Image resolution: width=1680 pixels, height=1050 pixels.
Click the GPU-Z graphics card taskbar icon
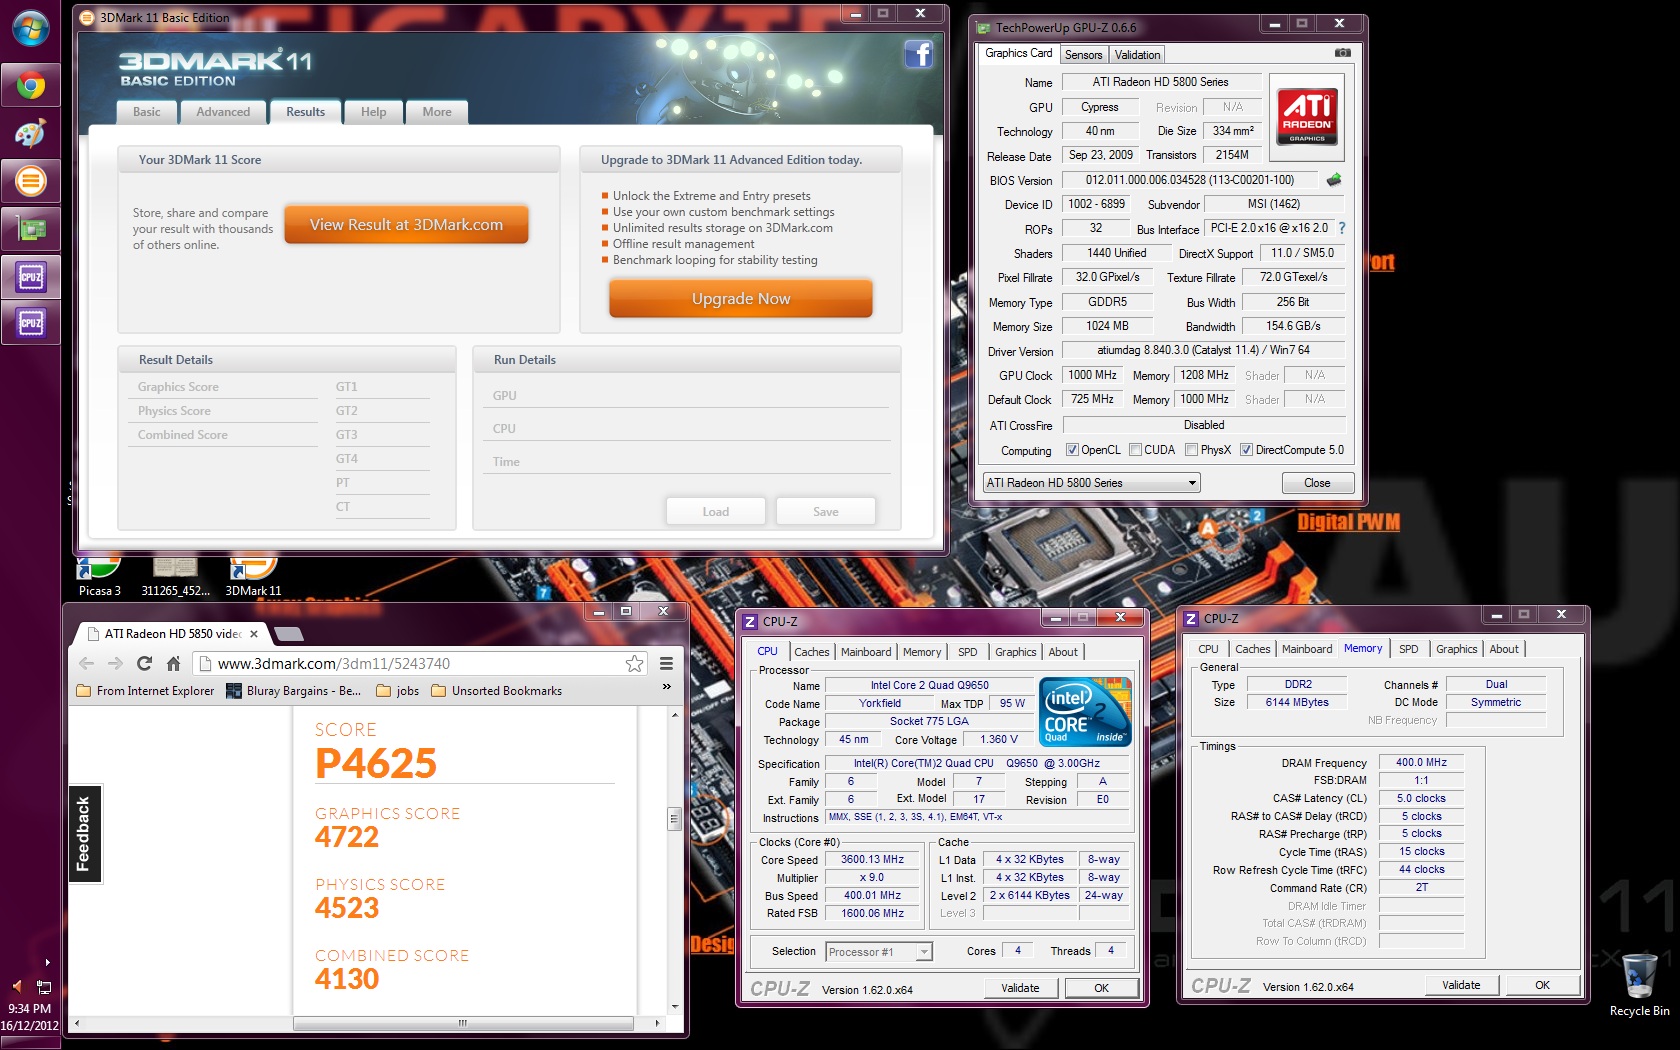(x=30, y=229)
